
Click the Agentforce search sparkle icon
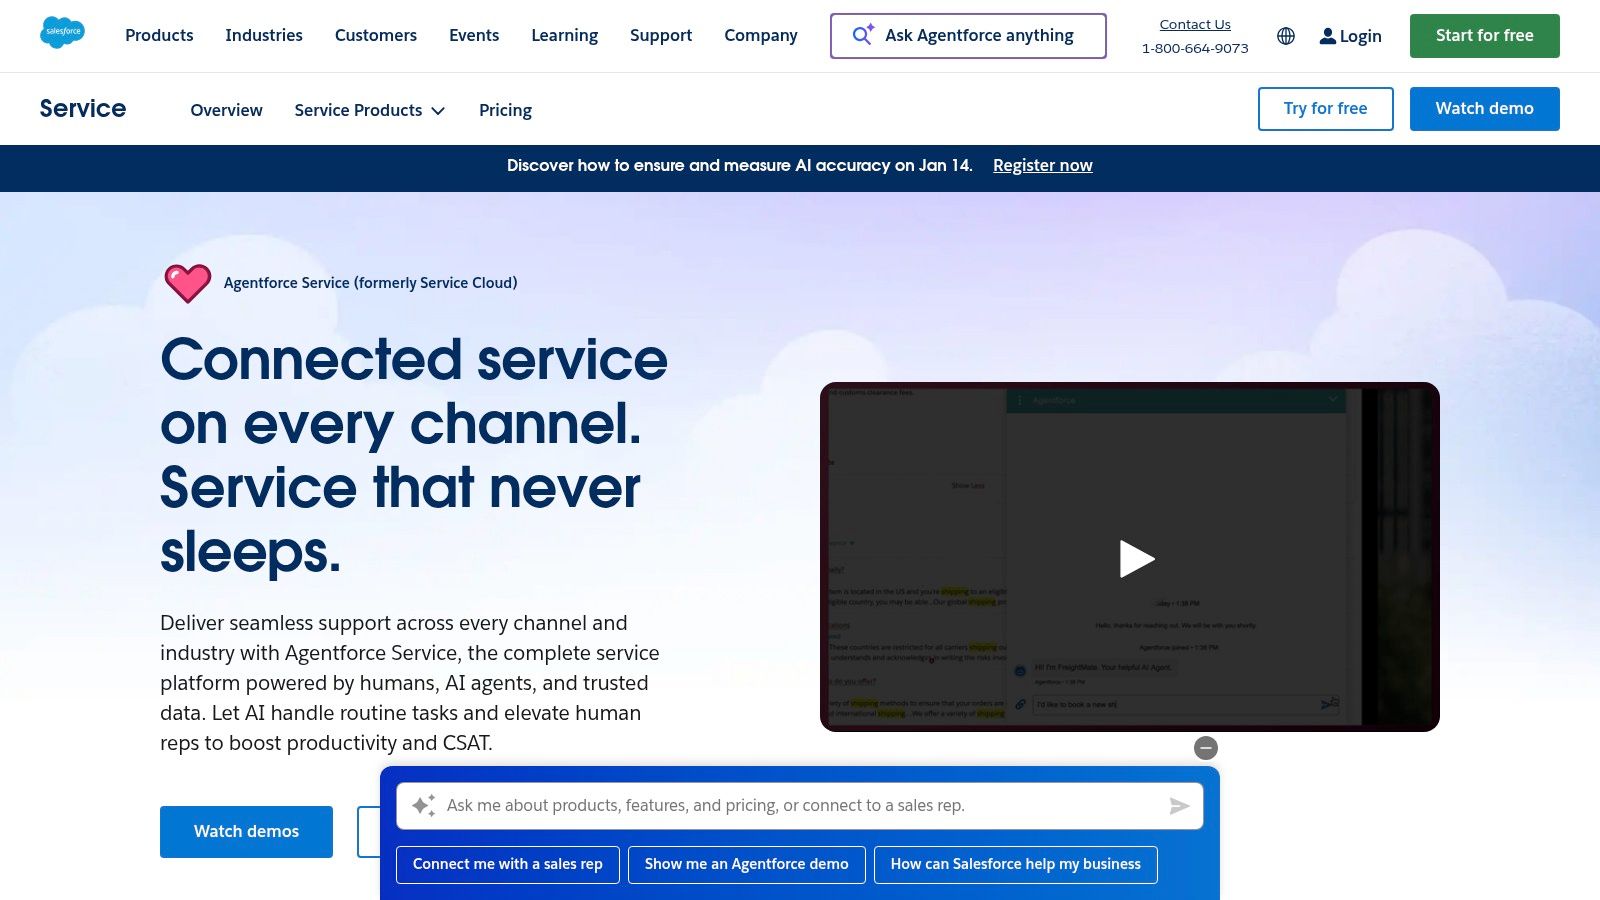tap(863, 35)
